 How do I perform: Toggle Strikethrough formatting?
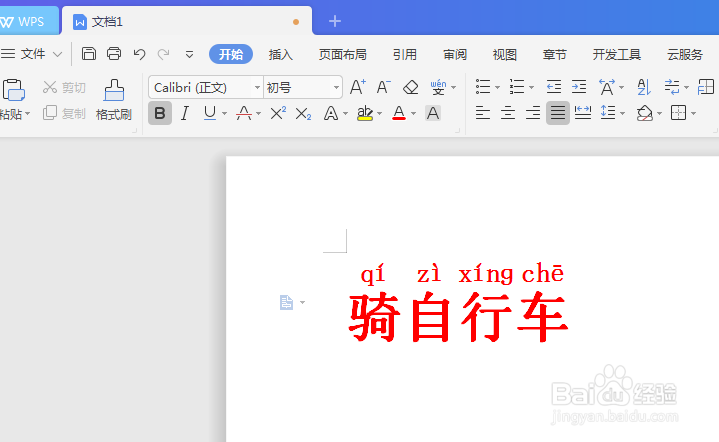pyautogui.click(x=243, y=113)
